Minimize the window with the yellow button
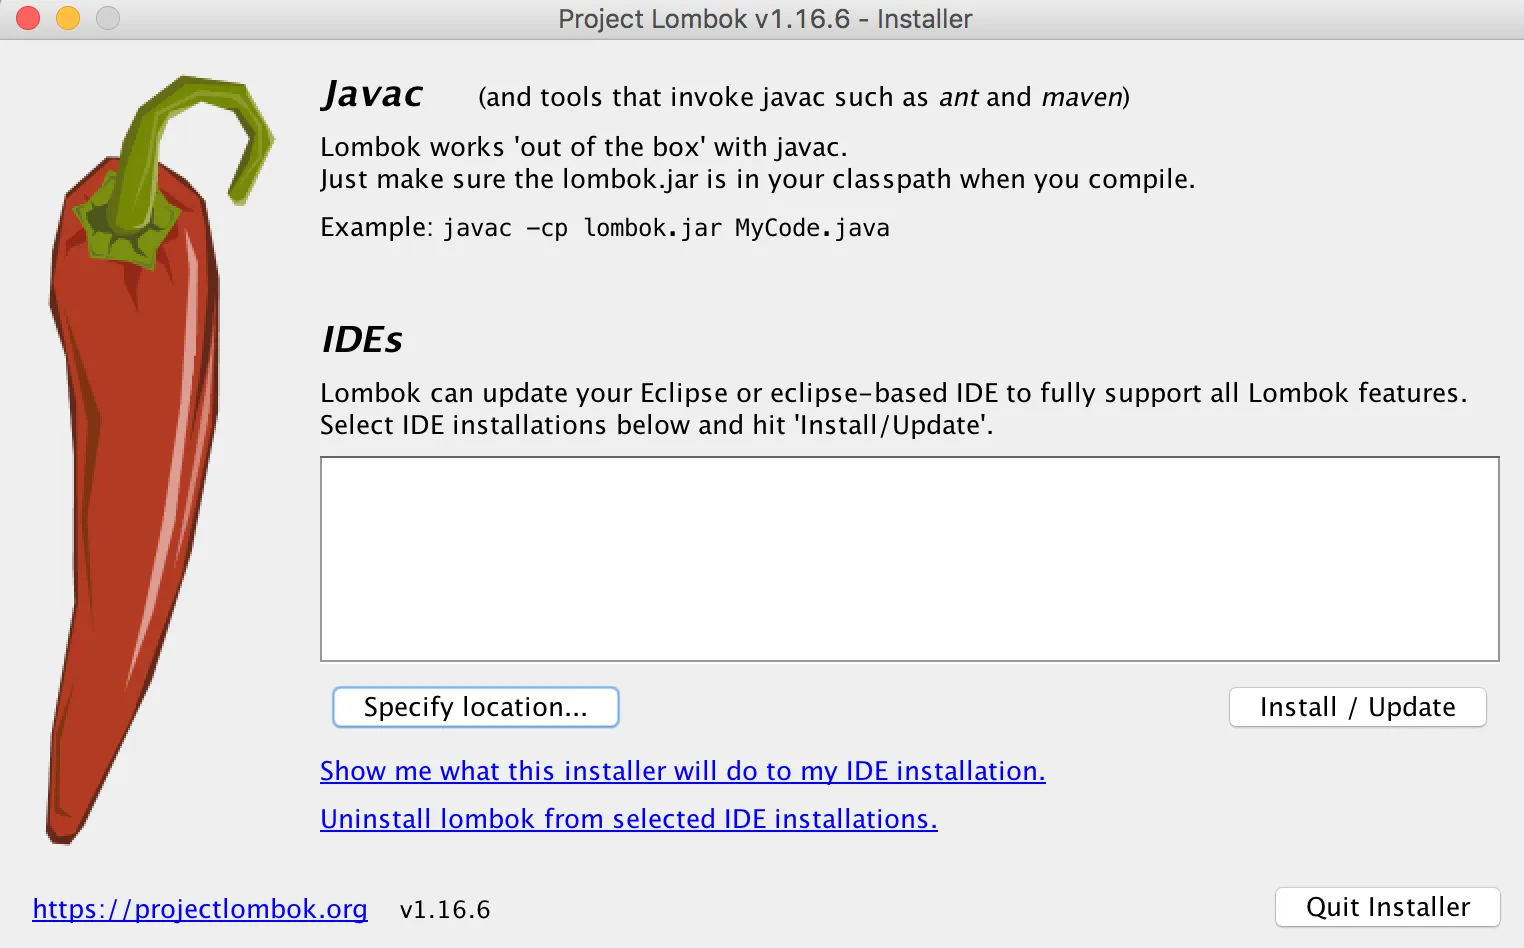The image size is (1524, 948). click(68, 18)
